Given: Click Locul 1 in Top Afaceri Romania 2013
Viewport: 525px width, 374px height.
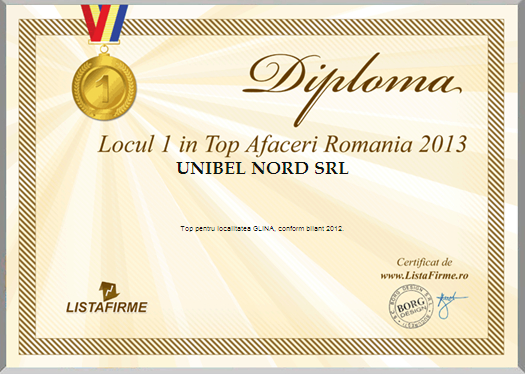Looking at the screenshot, I should click(x=282, y=145).
